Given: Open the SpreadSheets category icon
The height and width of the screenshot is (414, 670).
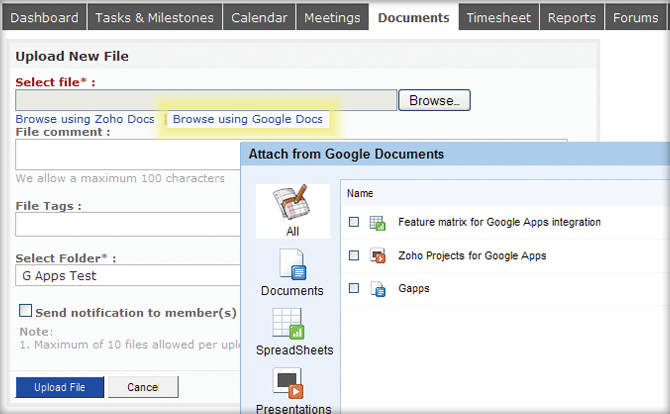Looking at the screenshot, I should pos(292,324).
